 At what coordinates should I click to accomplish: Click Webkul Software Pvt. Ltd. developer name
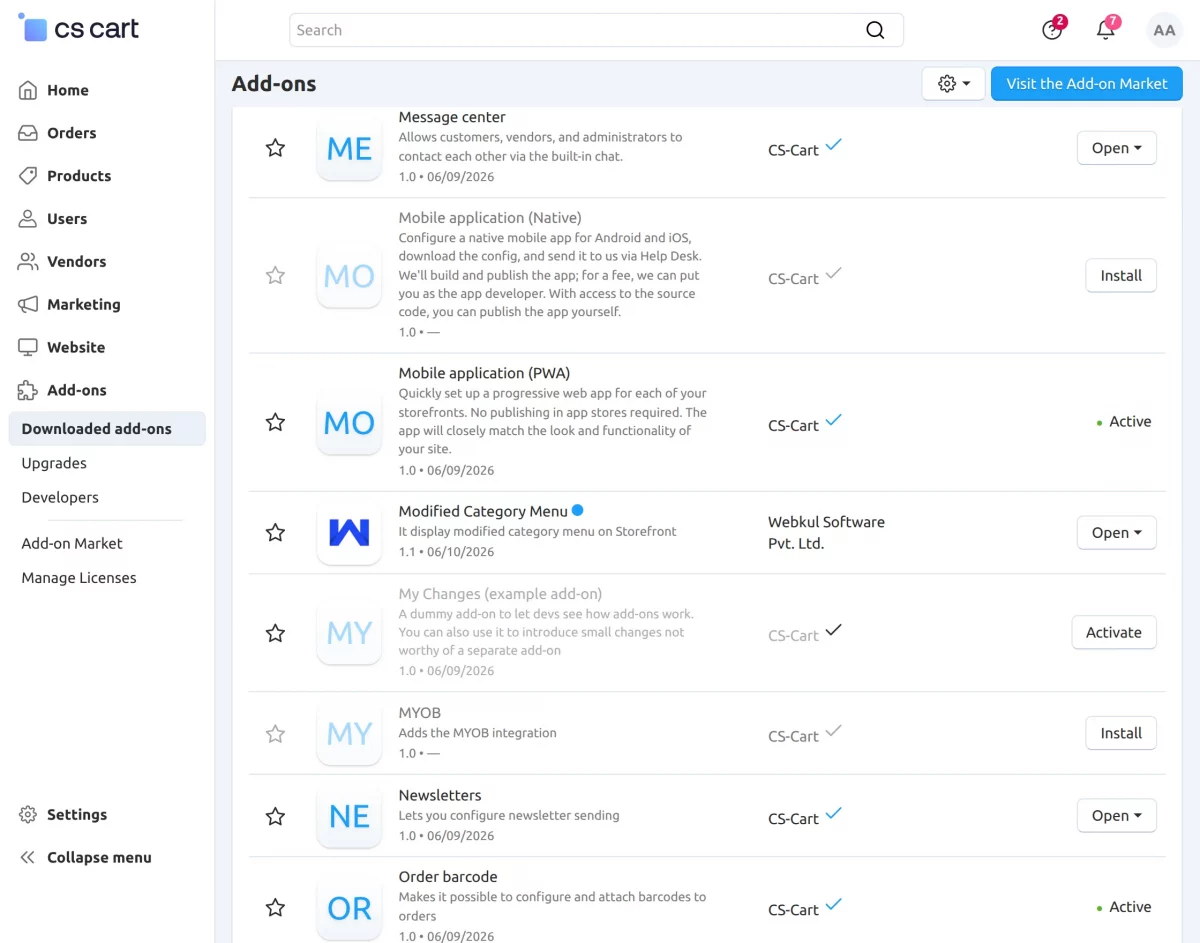pyautogui.click(x=826, y=533)
